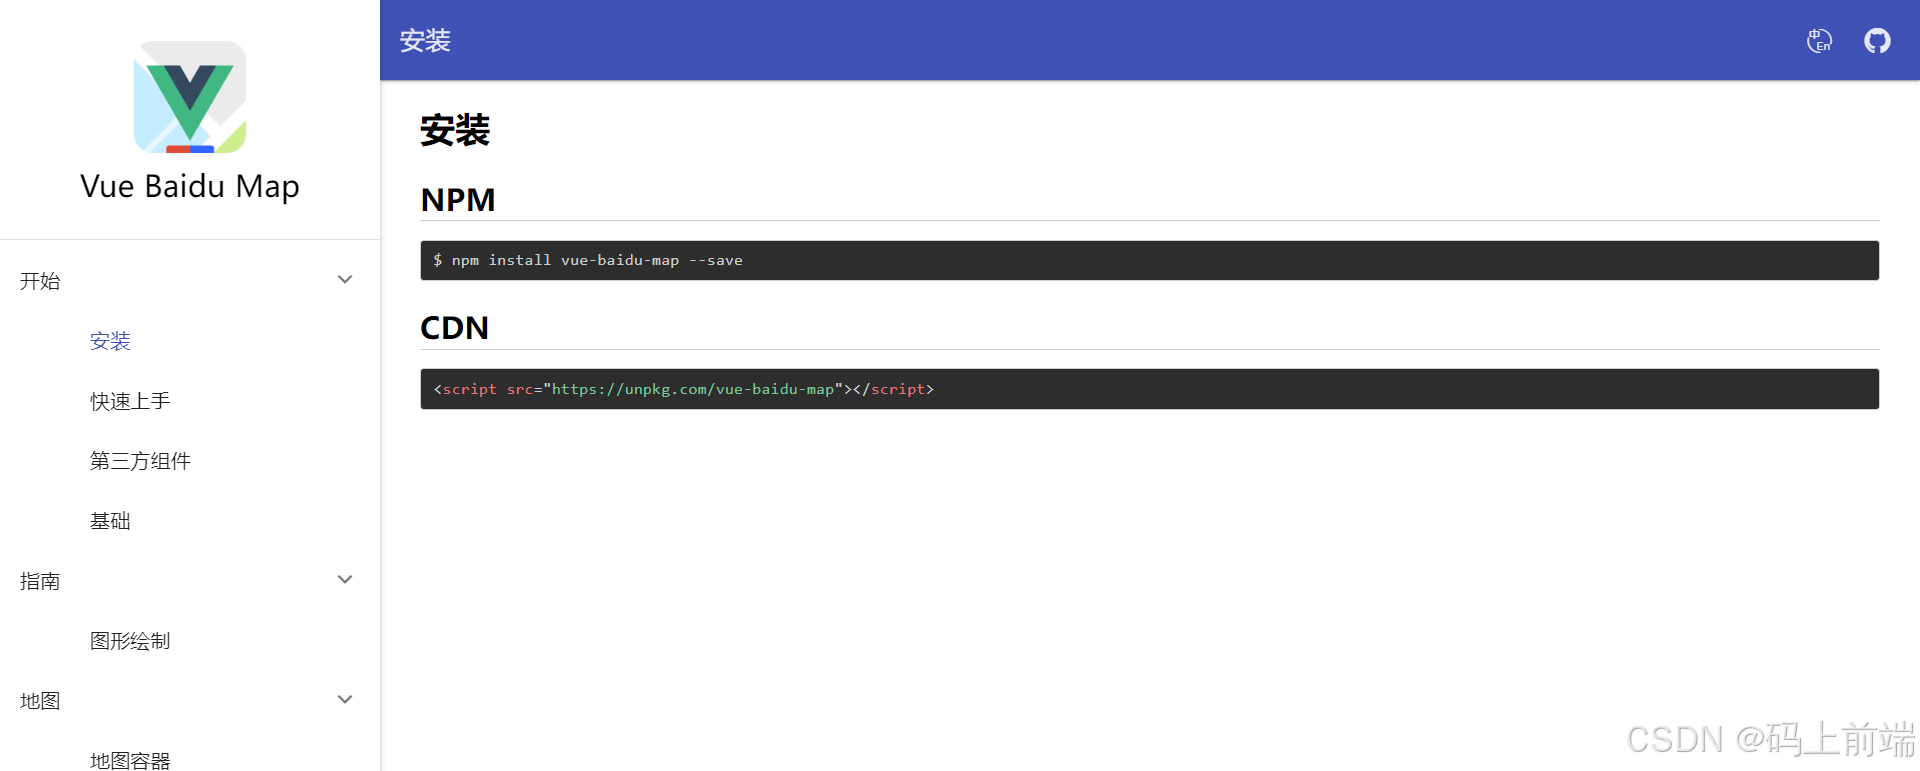Click the 安装 title in the header bar

[x=425, y=41]
